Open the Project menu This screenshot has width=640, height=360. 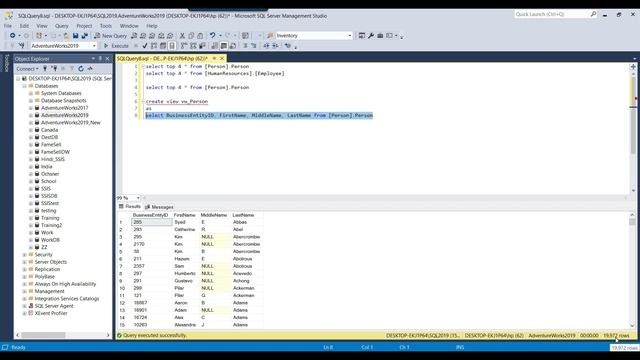coord(84,26)
